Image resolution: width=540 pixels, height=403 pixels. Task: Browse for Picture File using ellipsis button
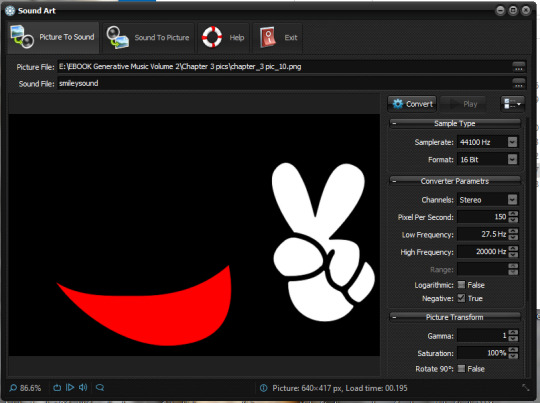click(519, 66)
